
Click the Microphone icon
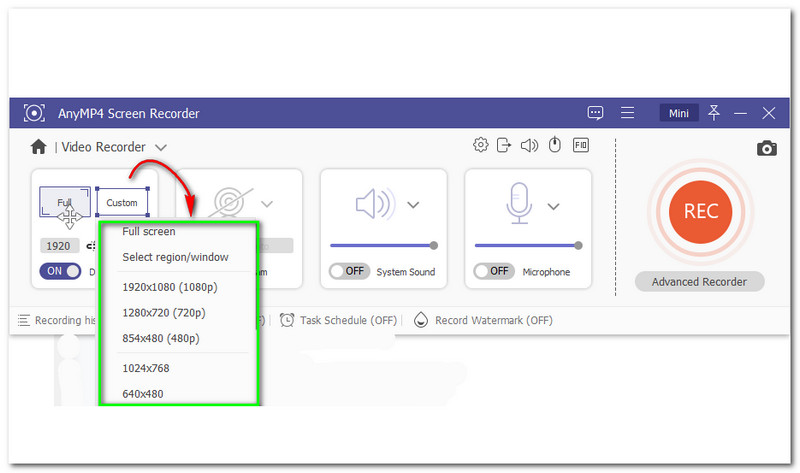tap(519, 203)
